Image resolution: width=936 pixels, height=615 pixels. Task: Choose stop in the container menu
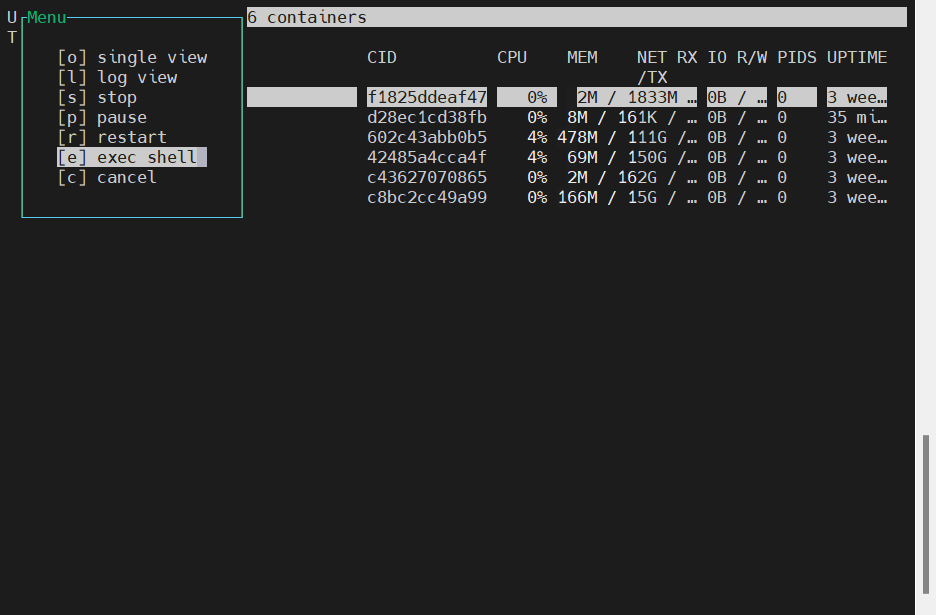tap(97, 97)
